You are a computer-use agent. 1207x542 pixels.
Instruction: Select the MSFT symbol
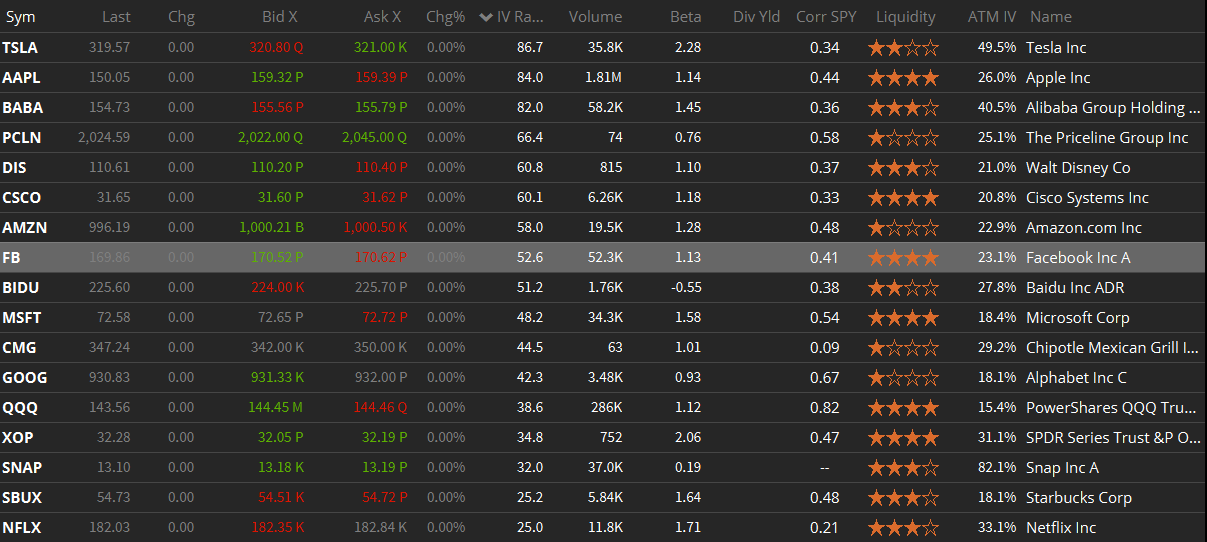click(21, 317)
